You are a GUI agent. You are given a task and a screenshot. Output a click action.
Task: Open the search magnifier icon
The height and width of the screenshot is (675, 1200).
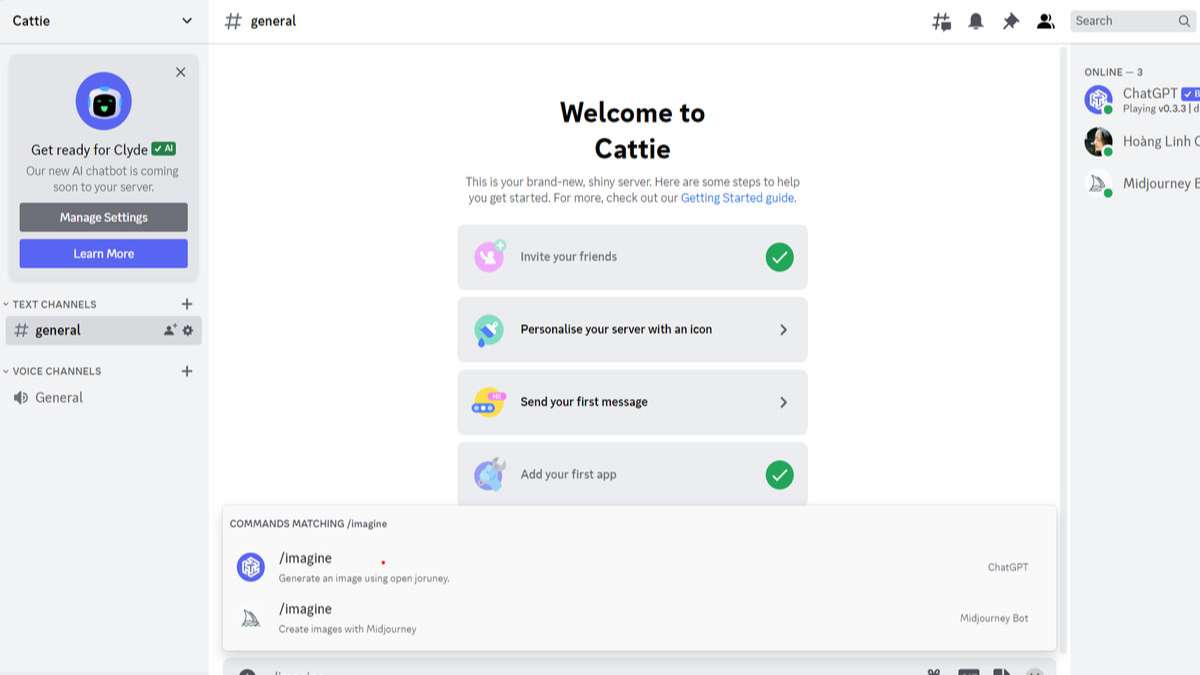point(1183,20)
